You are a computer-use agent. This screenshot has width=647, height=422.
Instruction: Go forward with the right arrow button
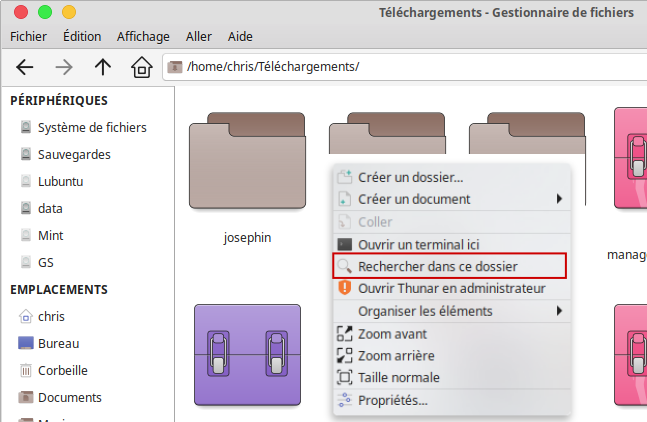(x=64, y=67)
